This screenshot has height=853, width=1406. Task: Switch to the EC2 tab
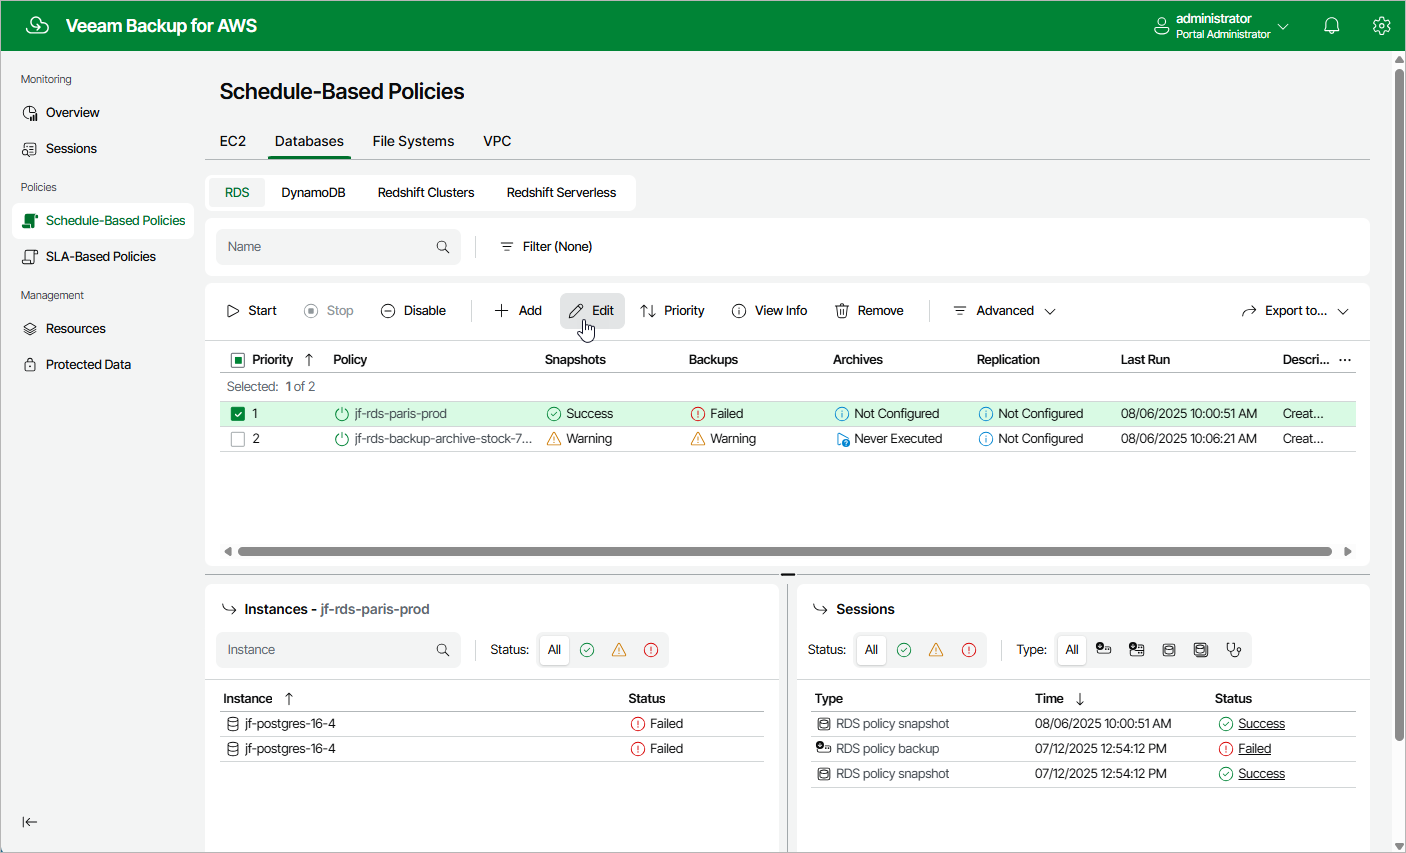pos(233,141)
